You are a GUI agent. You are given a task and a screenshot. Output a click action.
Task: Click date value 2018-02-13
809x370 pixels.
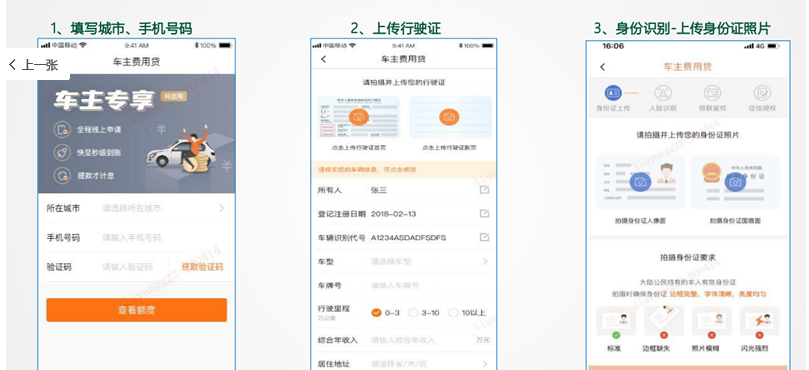point(394,214)
